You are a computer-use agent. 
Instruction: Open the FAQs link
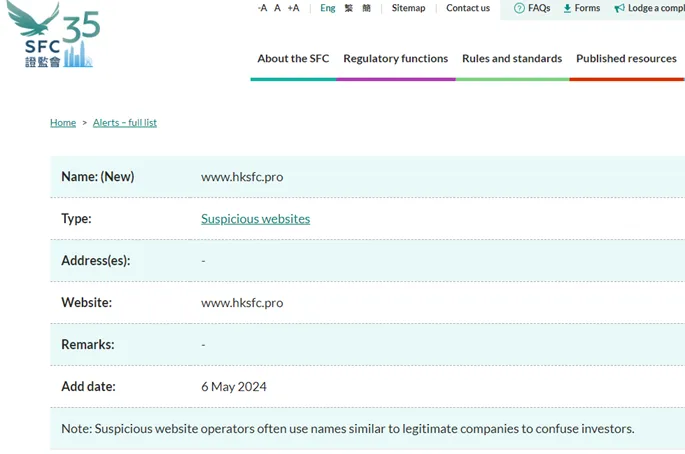point(539,8)
